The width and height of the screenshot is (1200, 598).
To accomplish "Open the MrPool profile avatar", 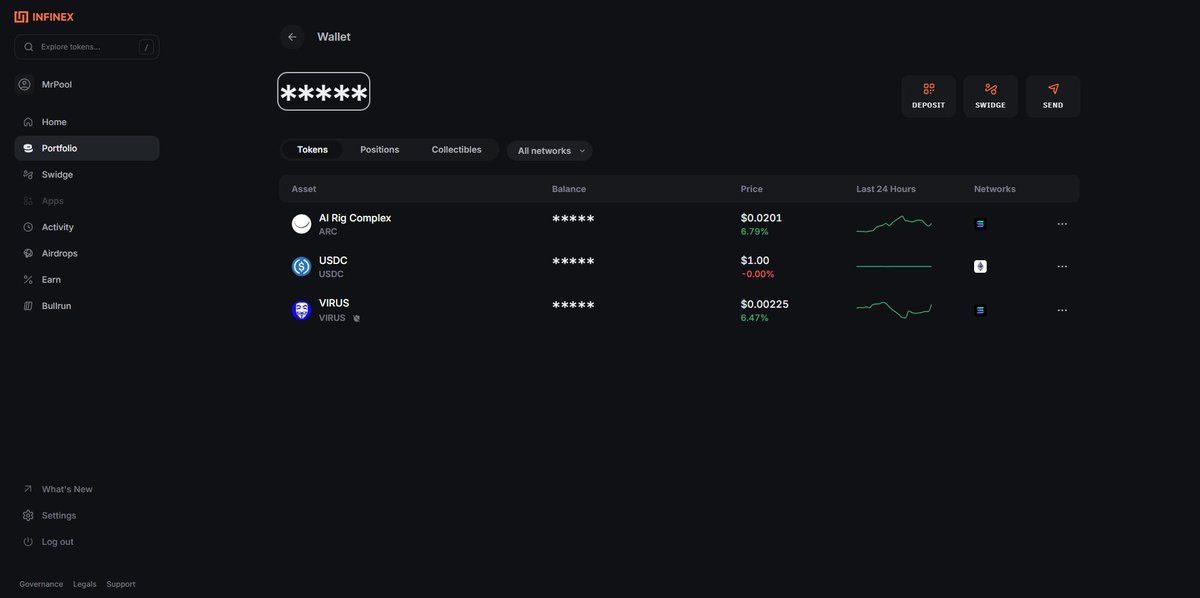I will pyautogui.click(x=25, y=85).
